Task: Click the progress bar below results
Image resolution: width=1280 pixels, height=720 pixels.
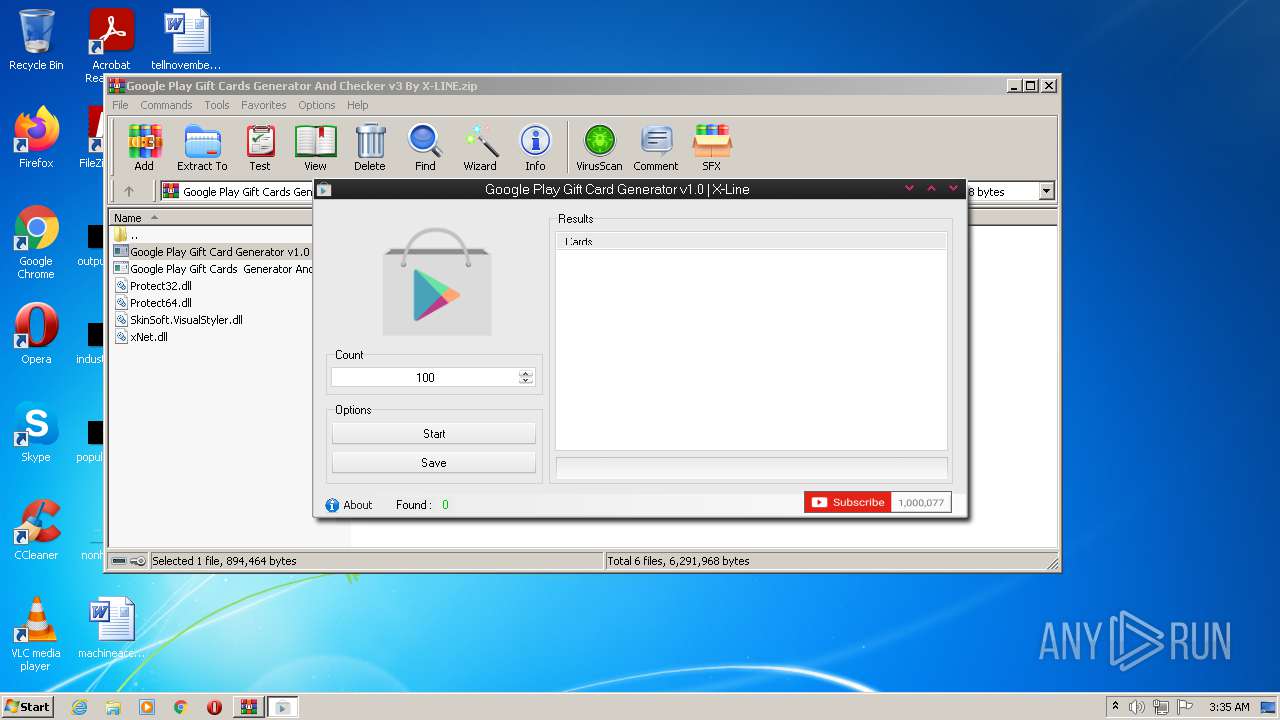Action: coord(751,467)
